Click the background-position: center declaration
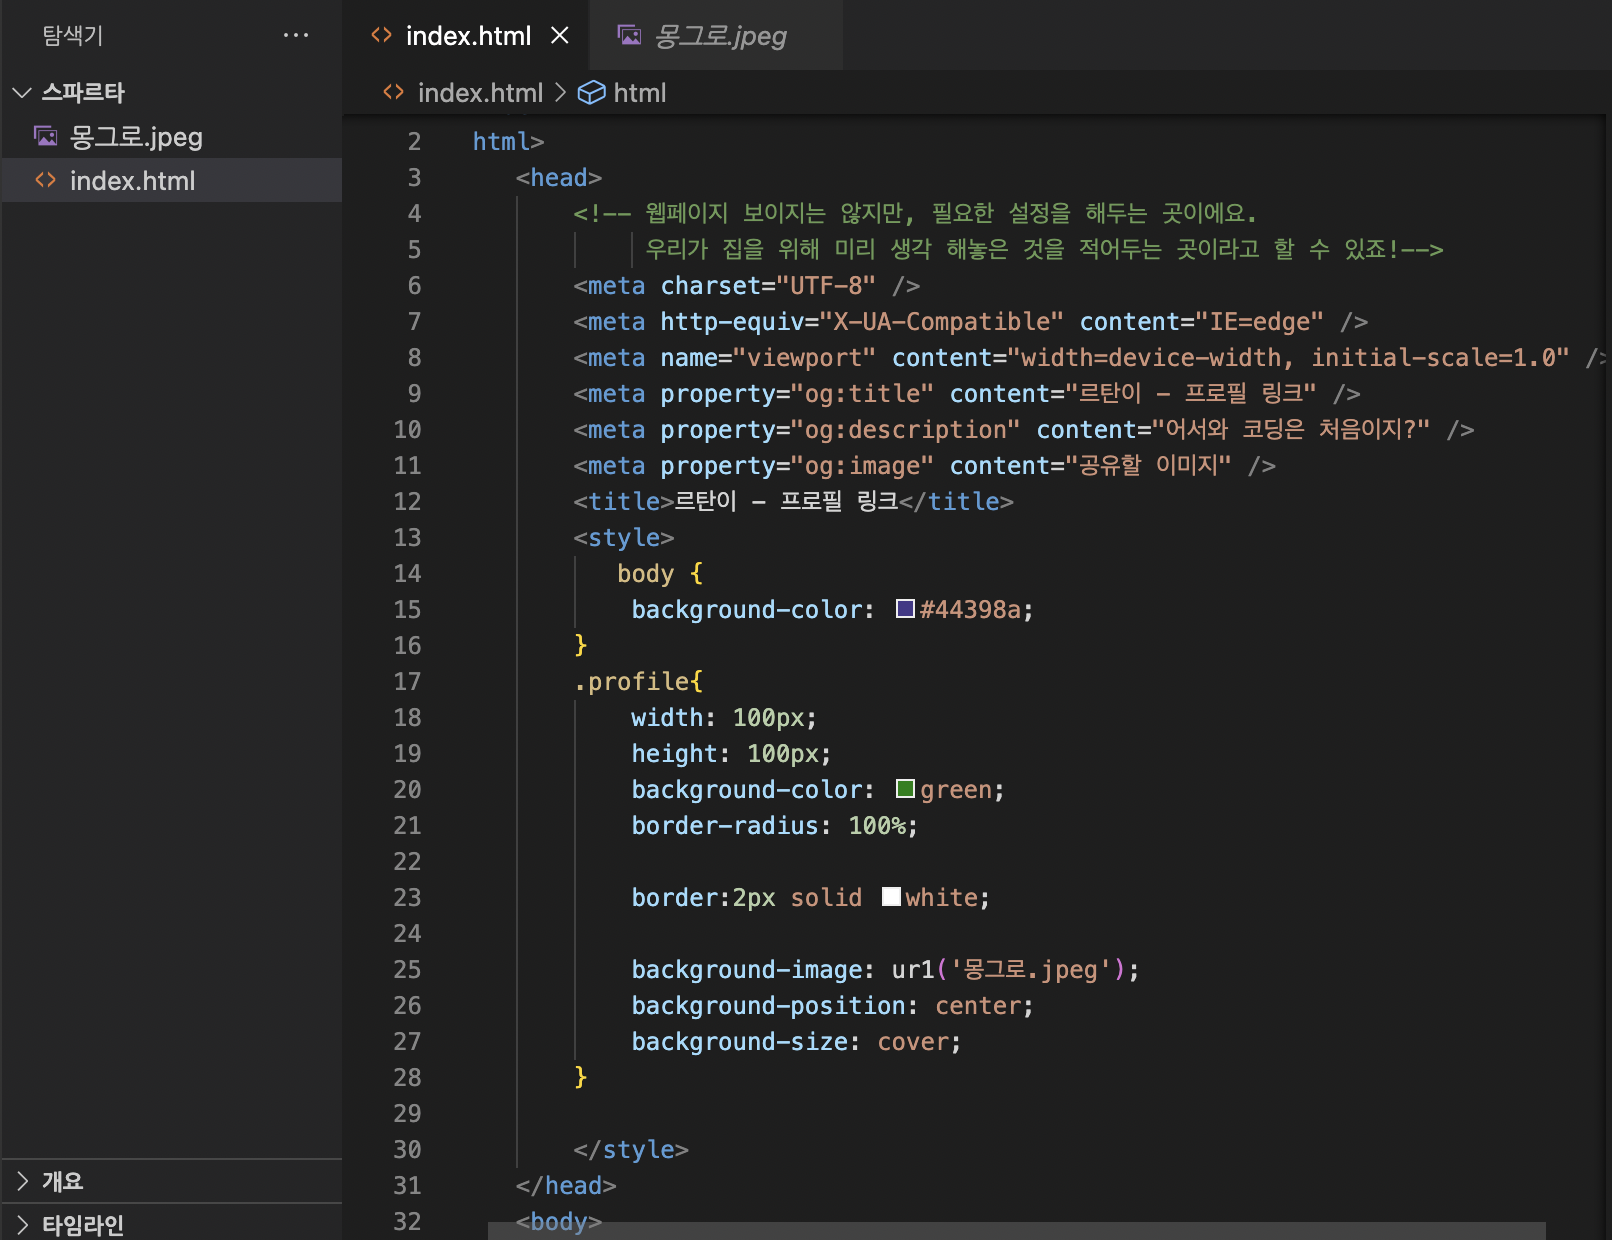1612x1240 pixels. coord(833,1006)
